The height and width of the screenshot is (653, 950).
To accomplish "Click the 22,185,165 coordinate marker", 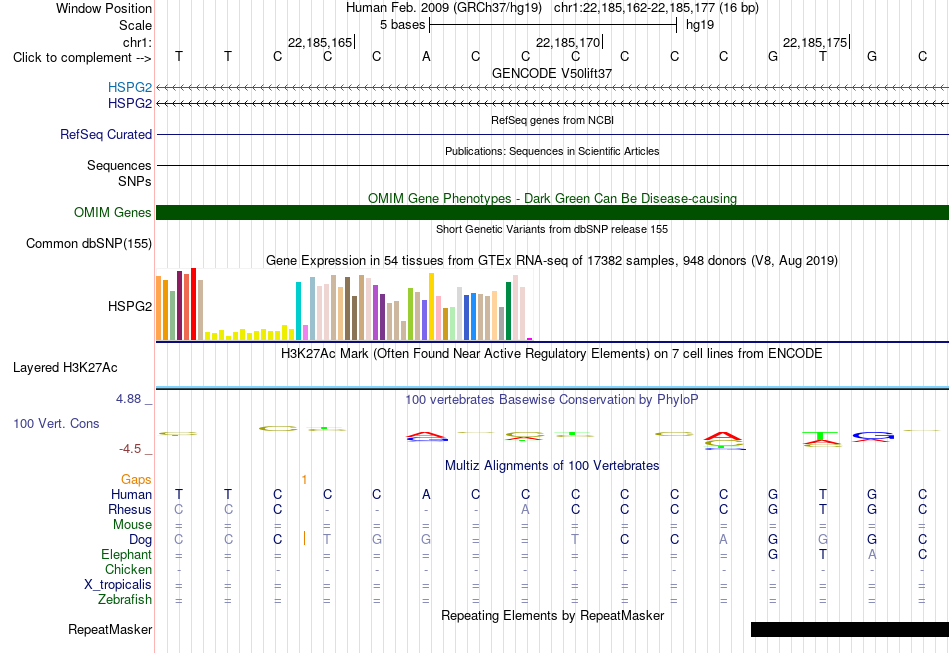I will [x=320, y=42].
